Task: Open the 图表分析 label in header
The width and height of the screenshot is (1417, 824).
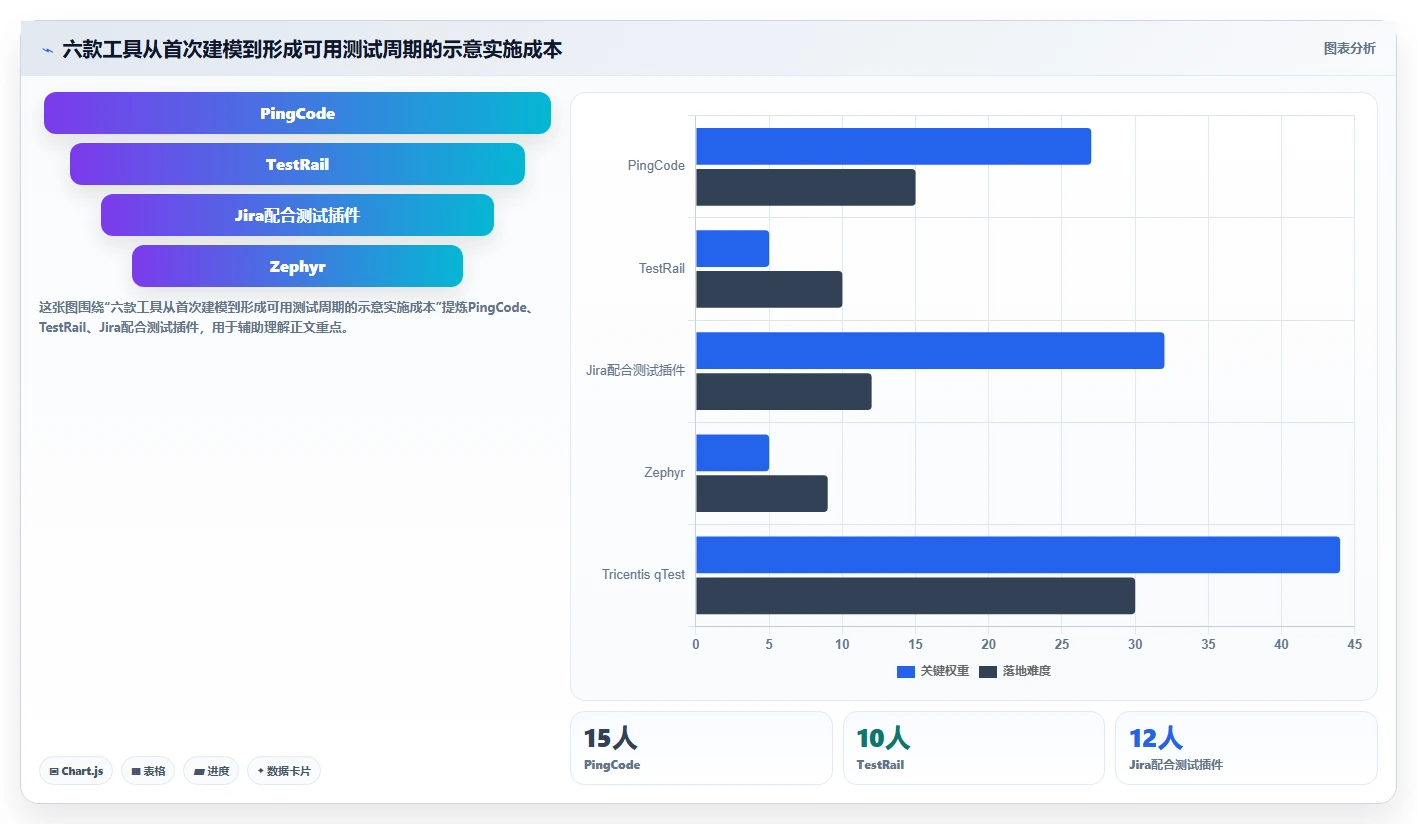Action: (1349, 48)
